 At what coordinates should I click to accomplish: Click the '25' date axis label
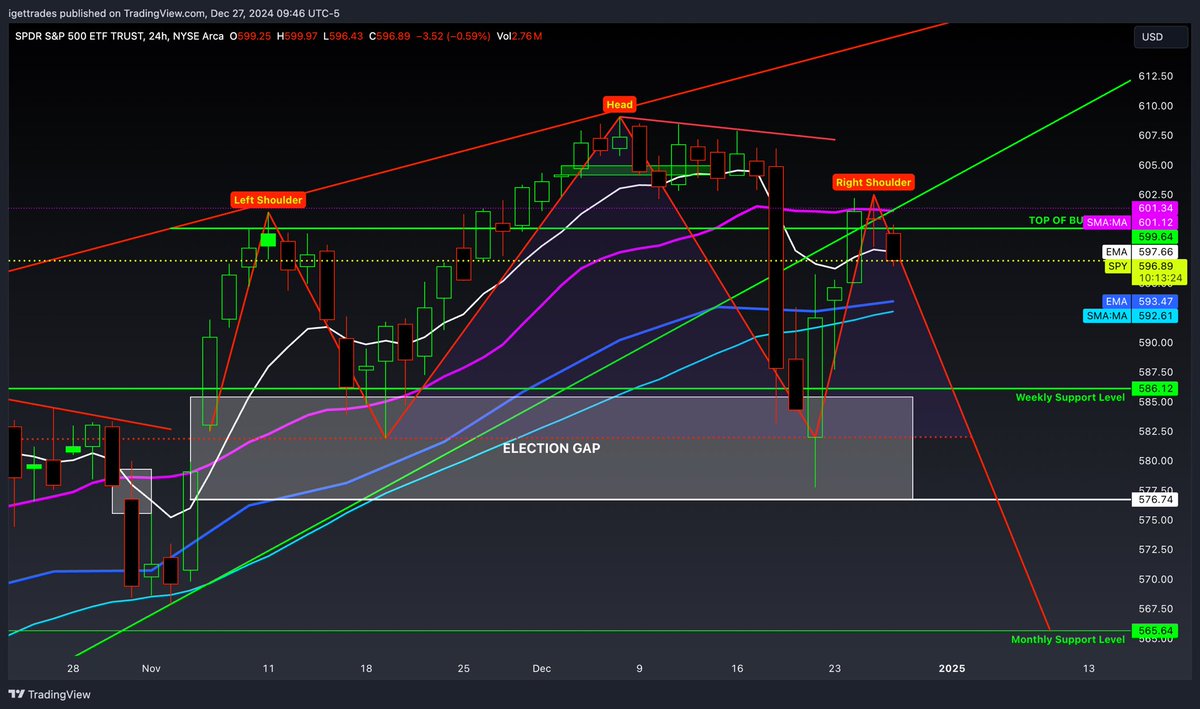click(464, 667)
